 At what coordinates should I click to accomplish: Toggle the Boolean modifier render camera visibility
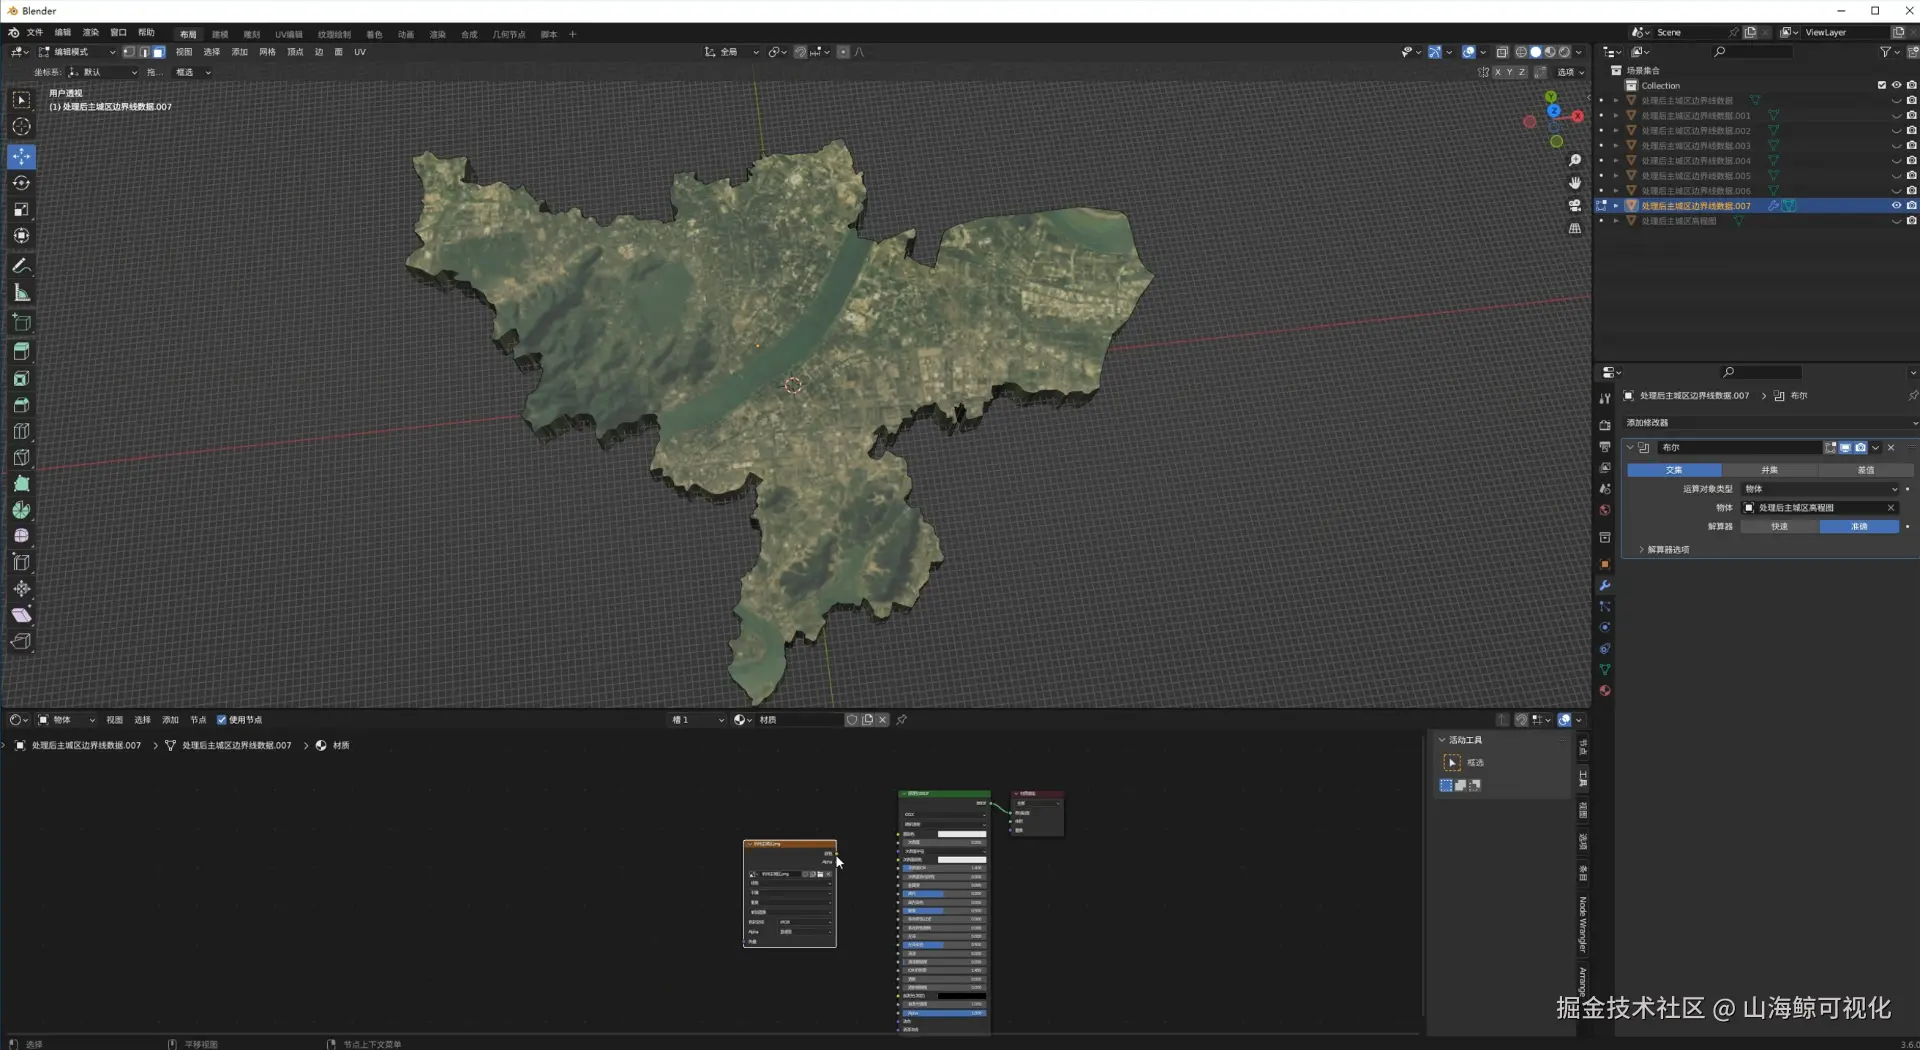[1861, 448]
